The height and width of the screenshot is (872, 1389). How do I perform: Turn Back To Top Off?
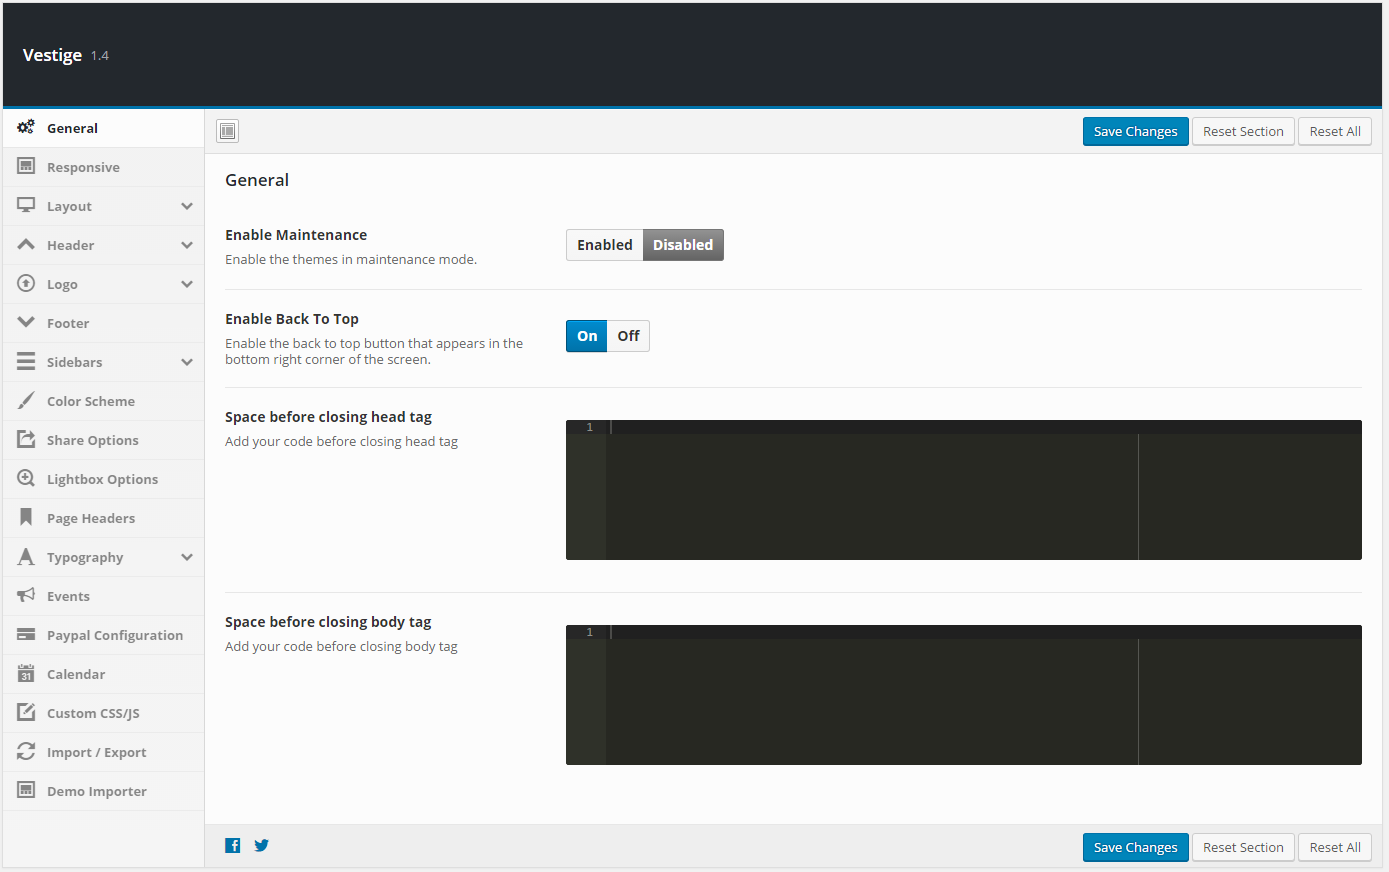point(628,336)
